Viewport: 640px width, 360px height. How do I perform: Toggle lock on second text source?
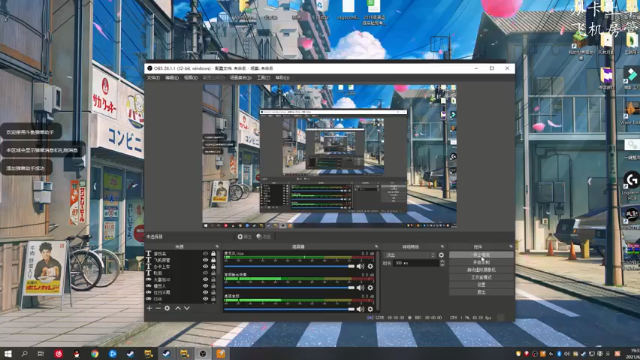(213, 260)
